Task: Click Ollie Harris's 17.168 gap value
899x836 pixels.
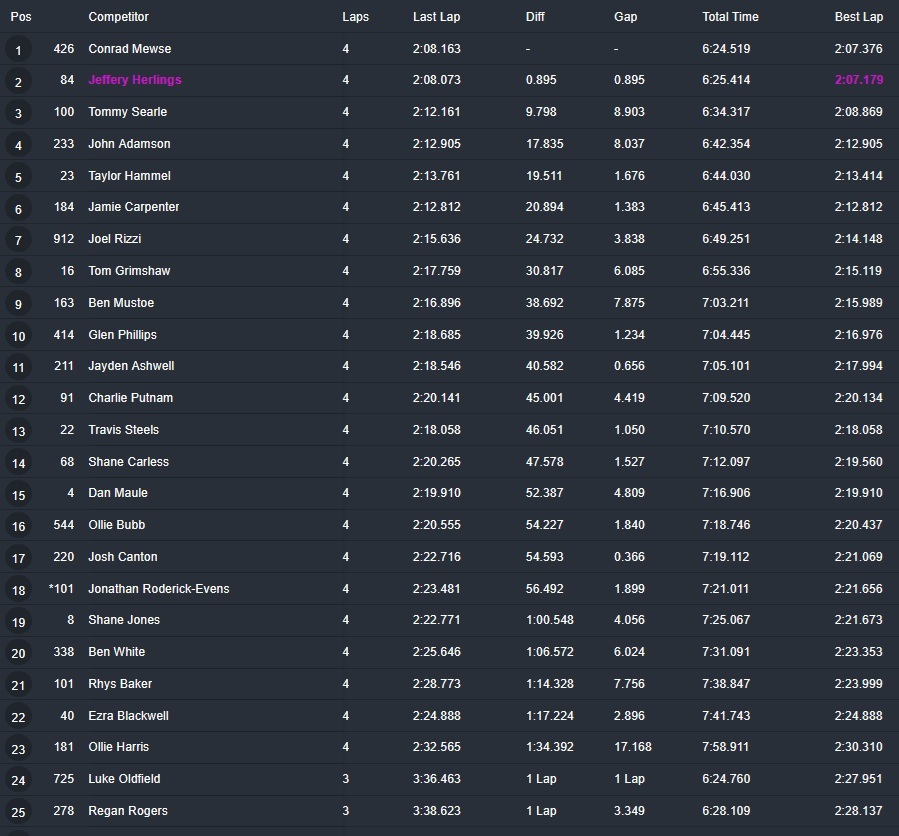Action: [633, 747]
